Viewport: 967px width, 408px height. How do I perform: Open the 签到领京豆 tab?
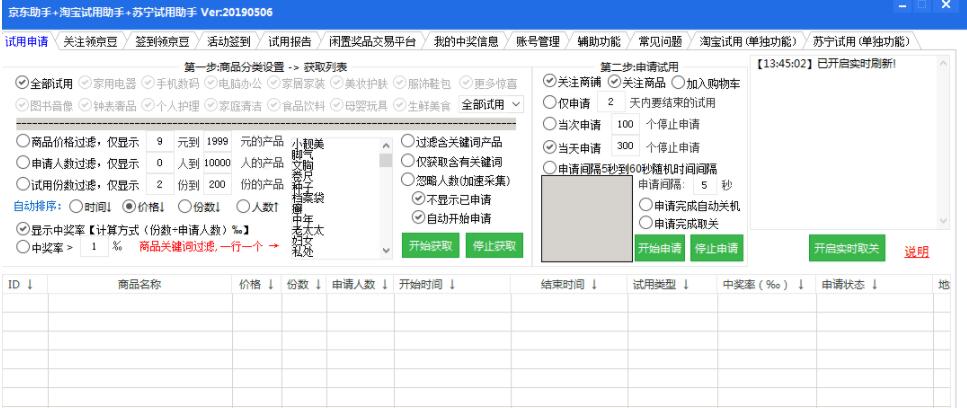[162, 42]
